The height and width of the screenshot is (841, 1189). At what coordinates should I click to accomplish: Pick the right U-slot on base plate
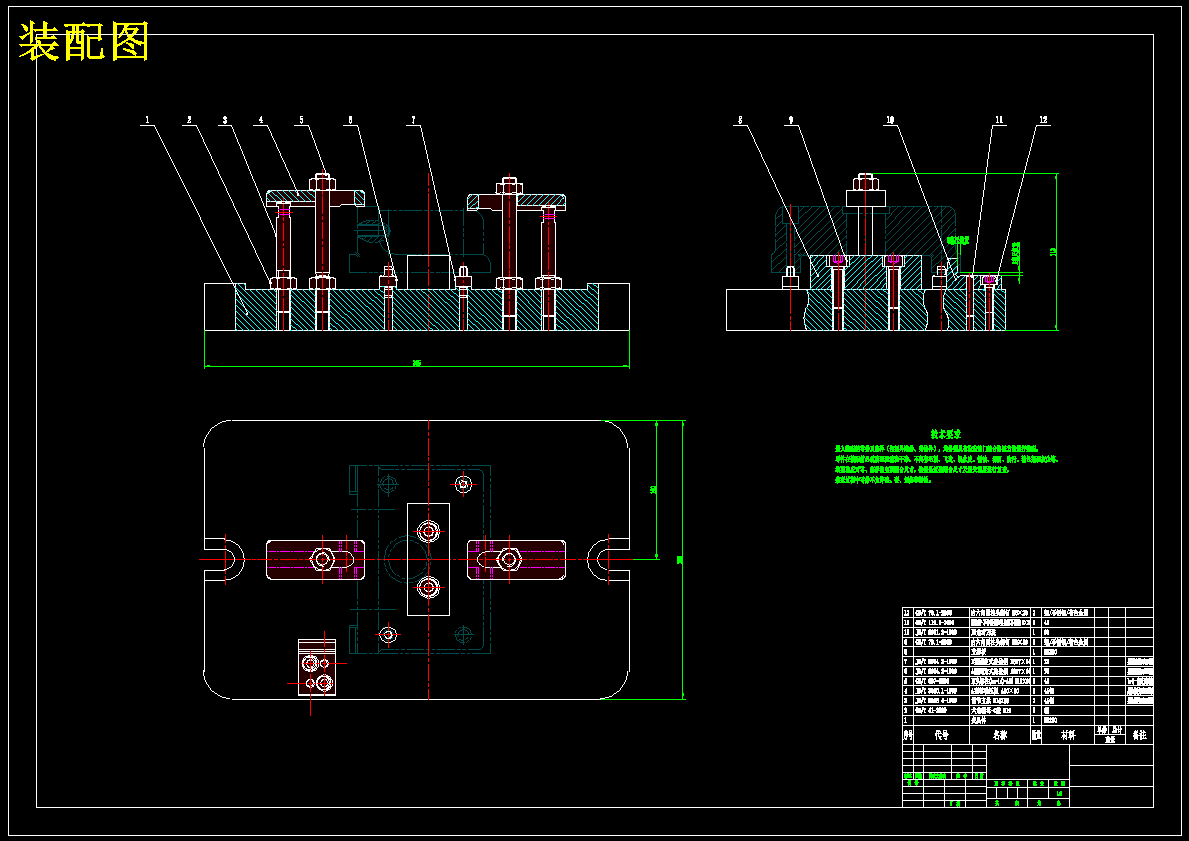pos(608,560)
